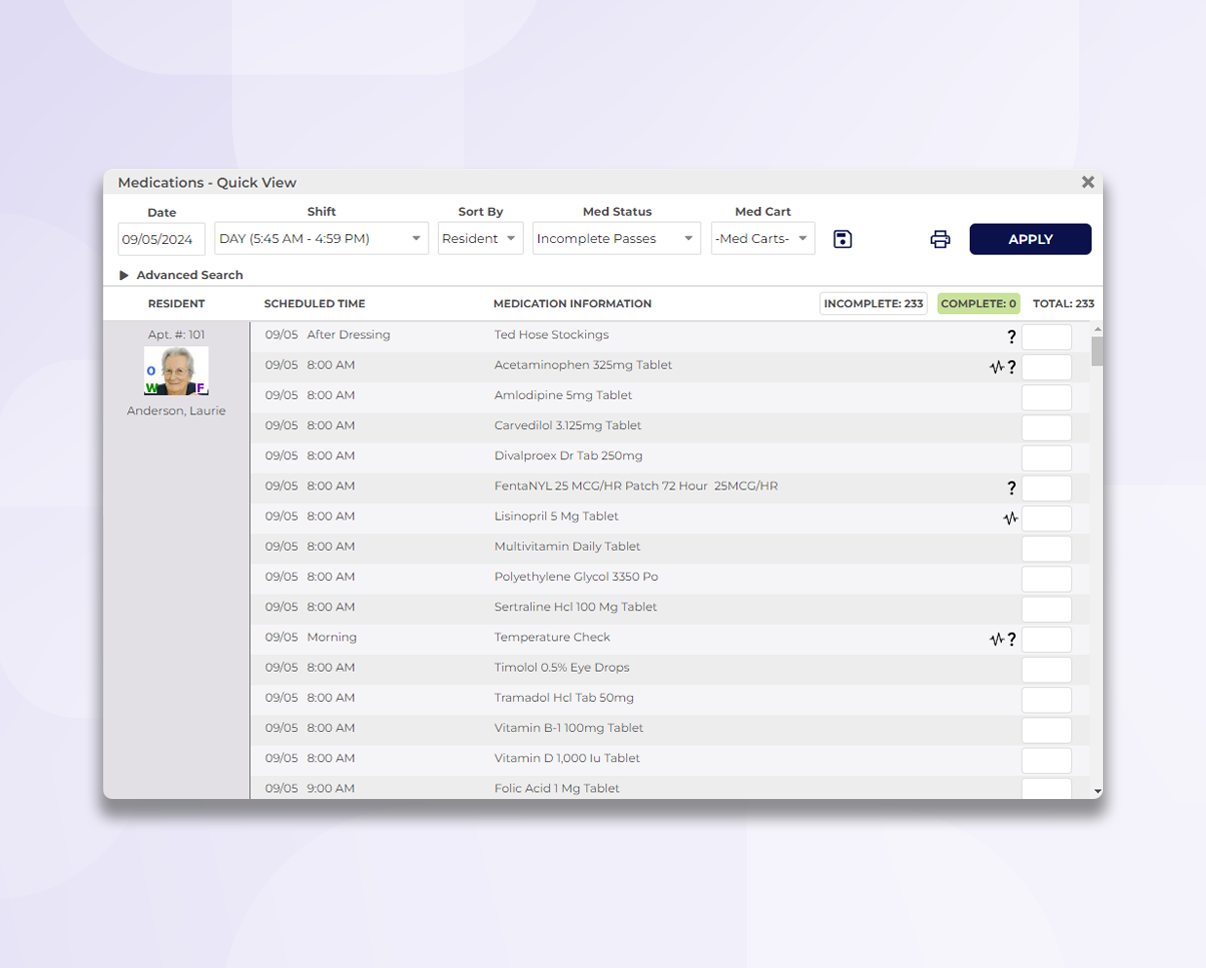This screenshot has width=1206, height=968.
Task: Click the vitals waveform icon on the Acetaminophen row
Action: pyautogui.click(x=997, y=369)
